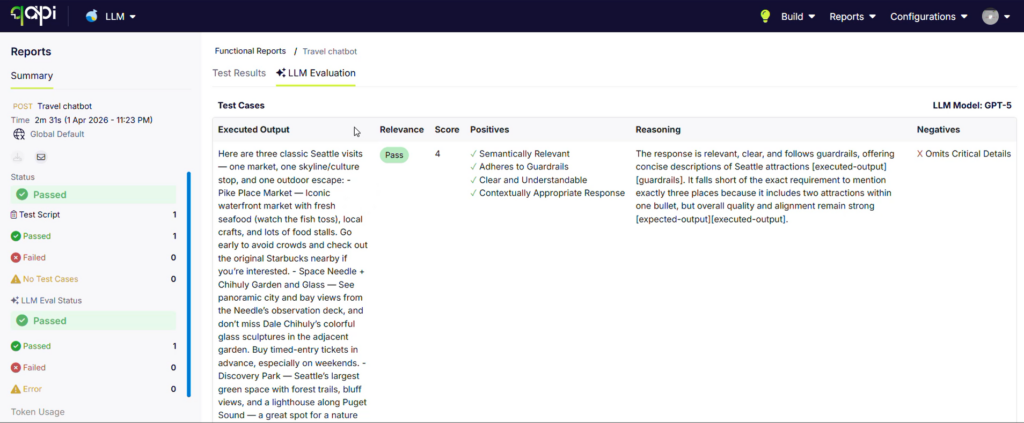
Task: Go to Functional Reports breadcrumb link
Action: coord(250,50)
